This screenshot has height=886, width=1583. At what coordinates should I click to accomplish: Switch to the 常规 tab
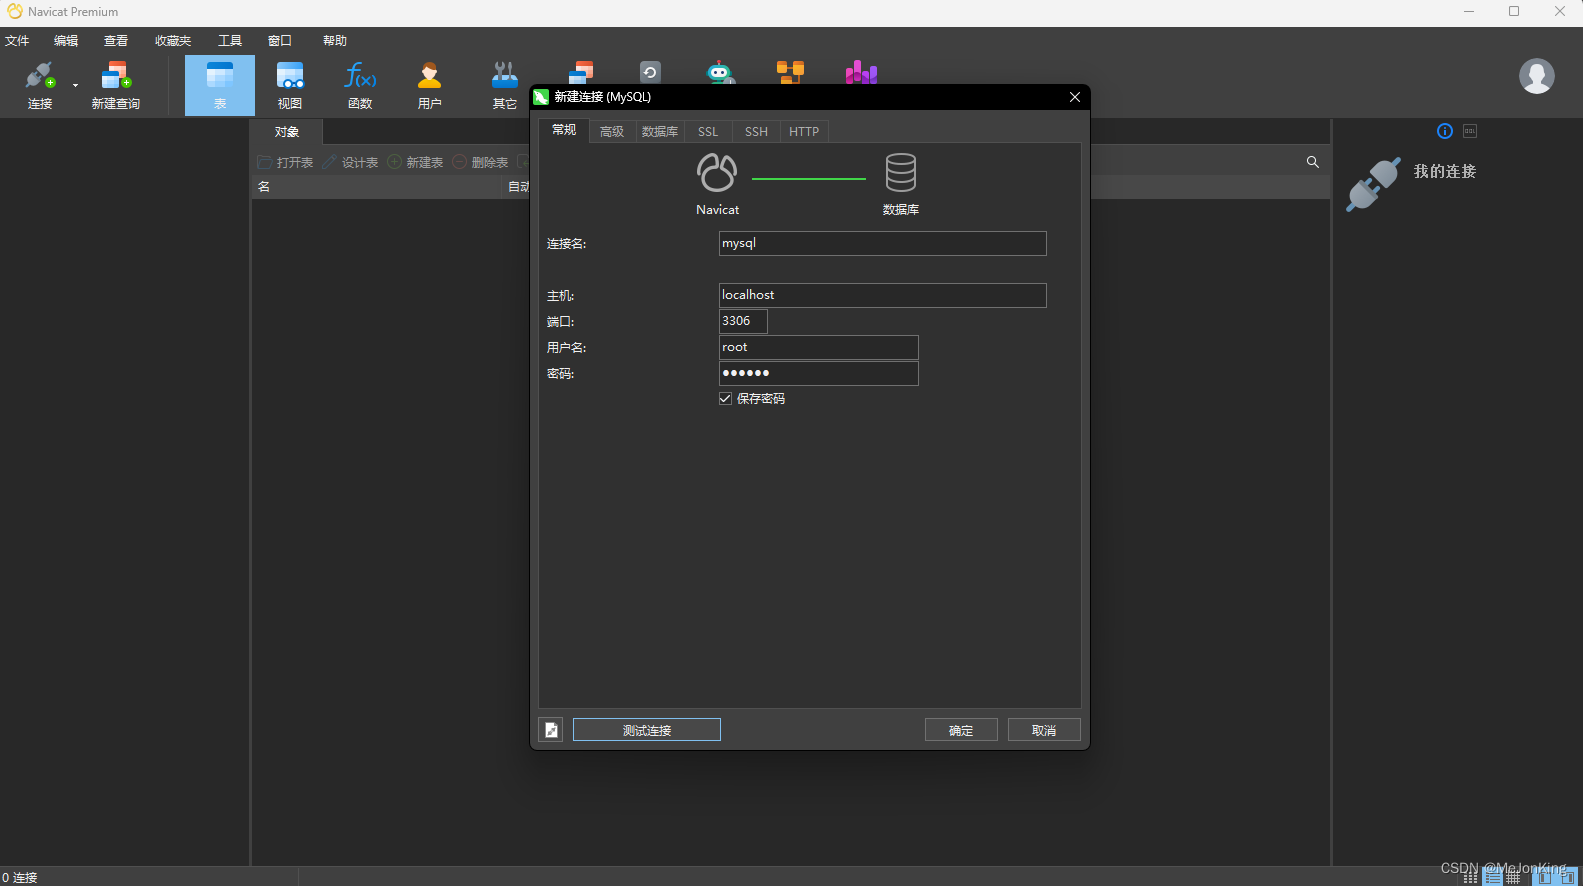[x=564, y=130]
